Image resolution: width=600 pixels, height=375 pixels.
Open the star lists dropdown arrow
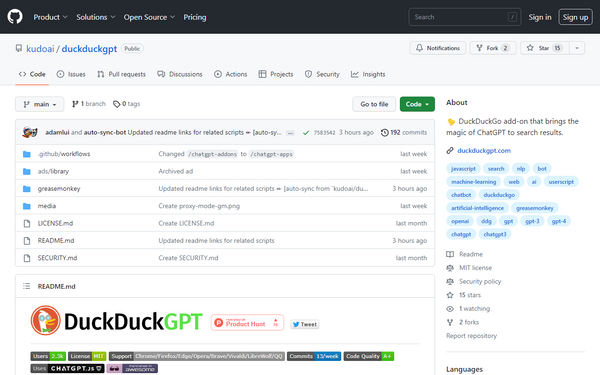(577, 48)
